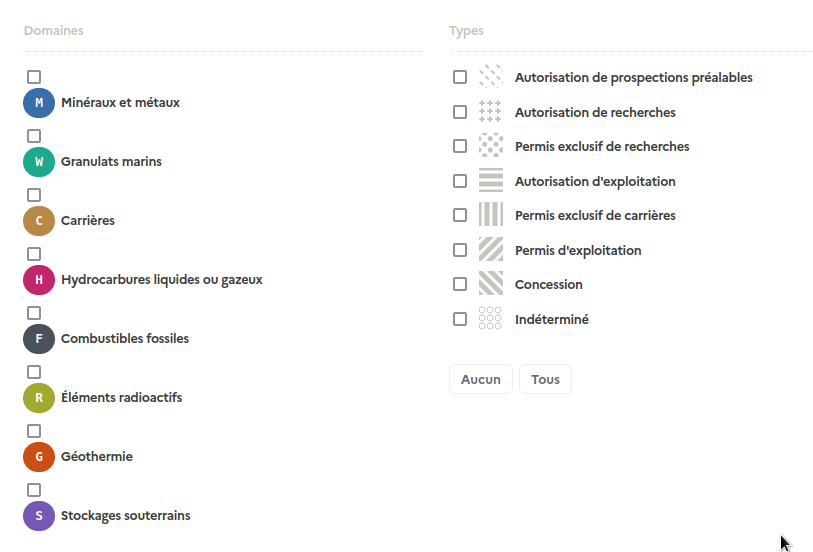This screenshot has width=813, height=552.
Task: Click the Aucun button
Action: tap(481, 379)
